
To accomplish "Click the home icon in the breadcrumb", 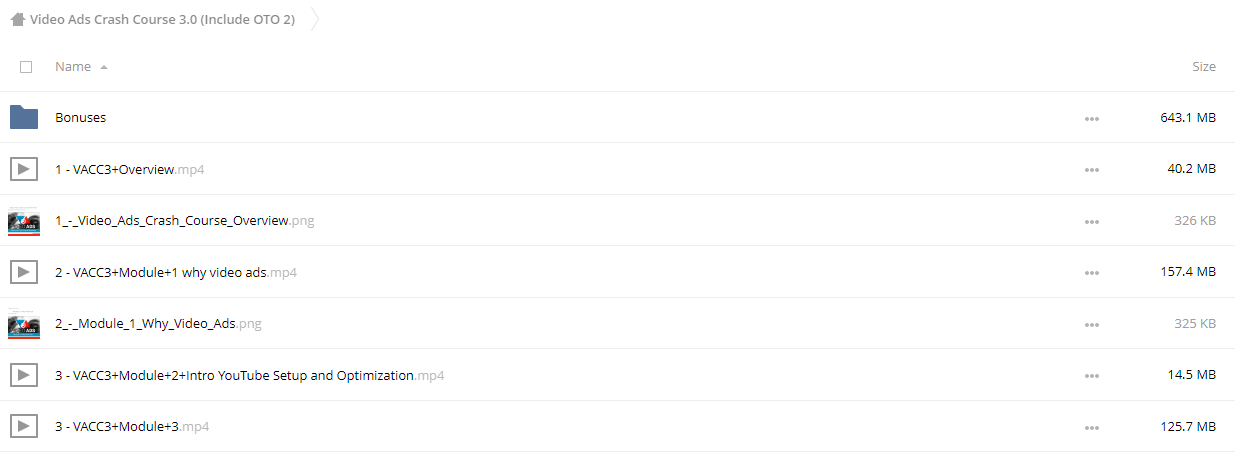I will [x=18, y=19].
